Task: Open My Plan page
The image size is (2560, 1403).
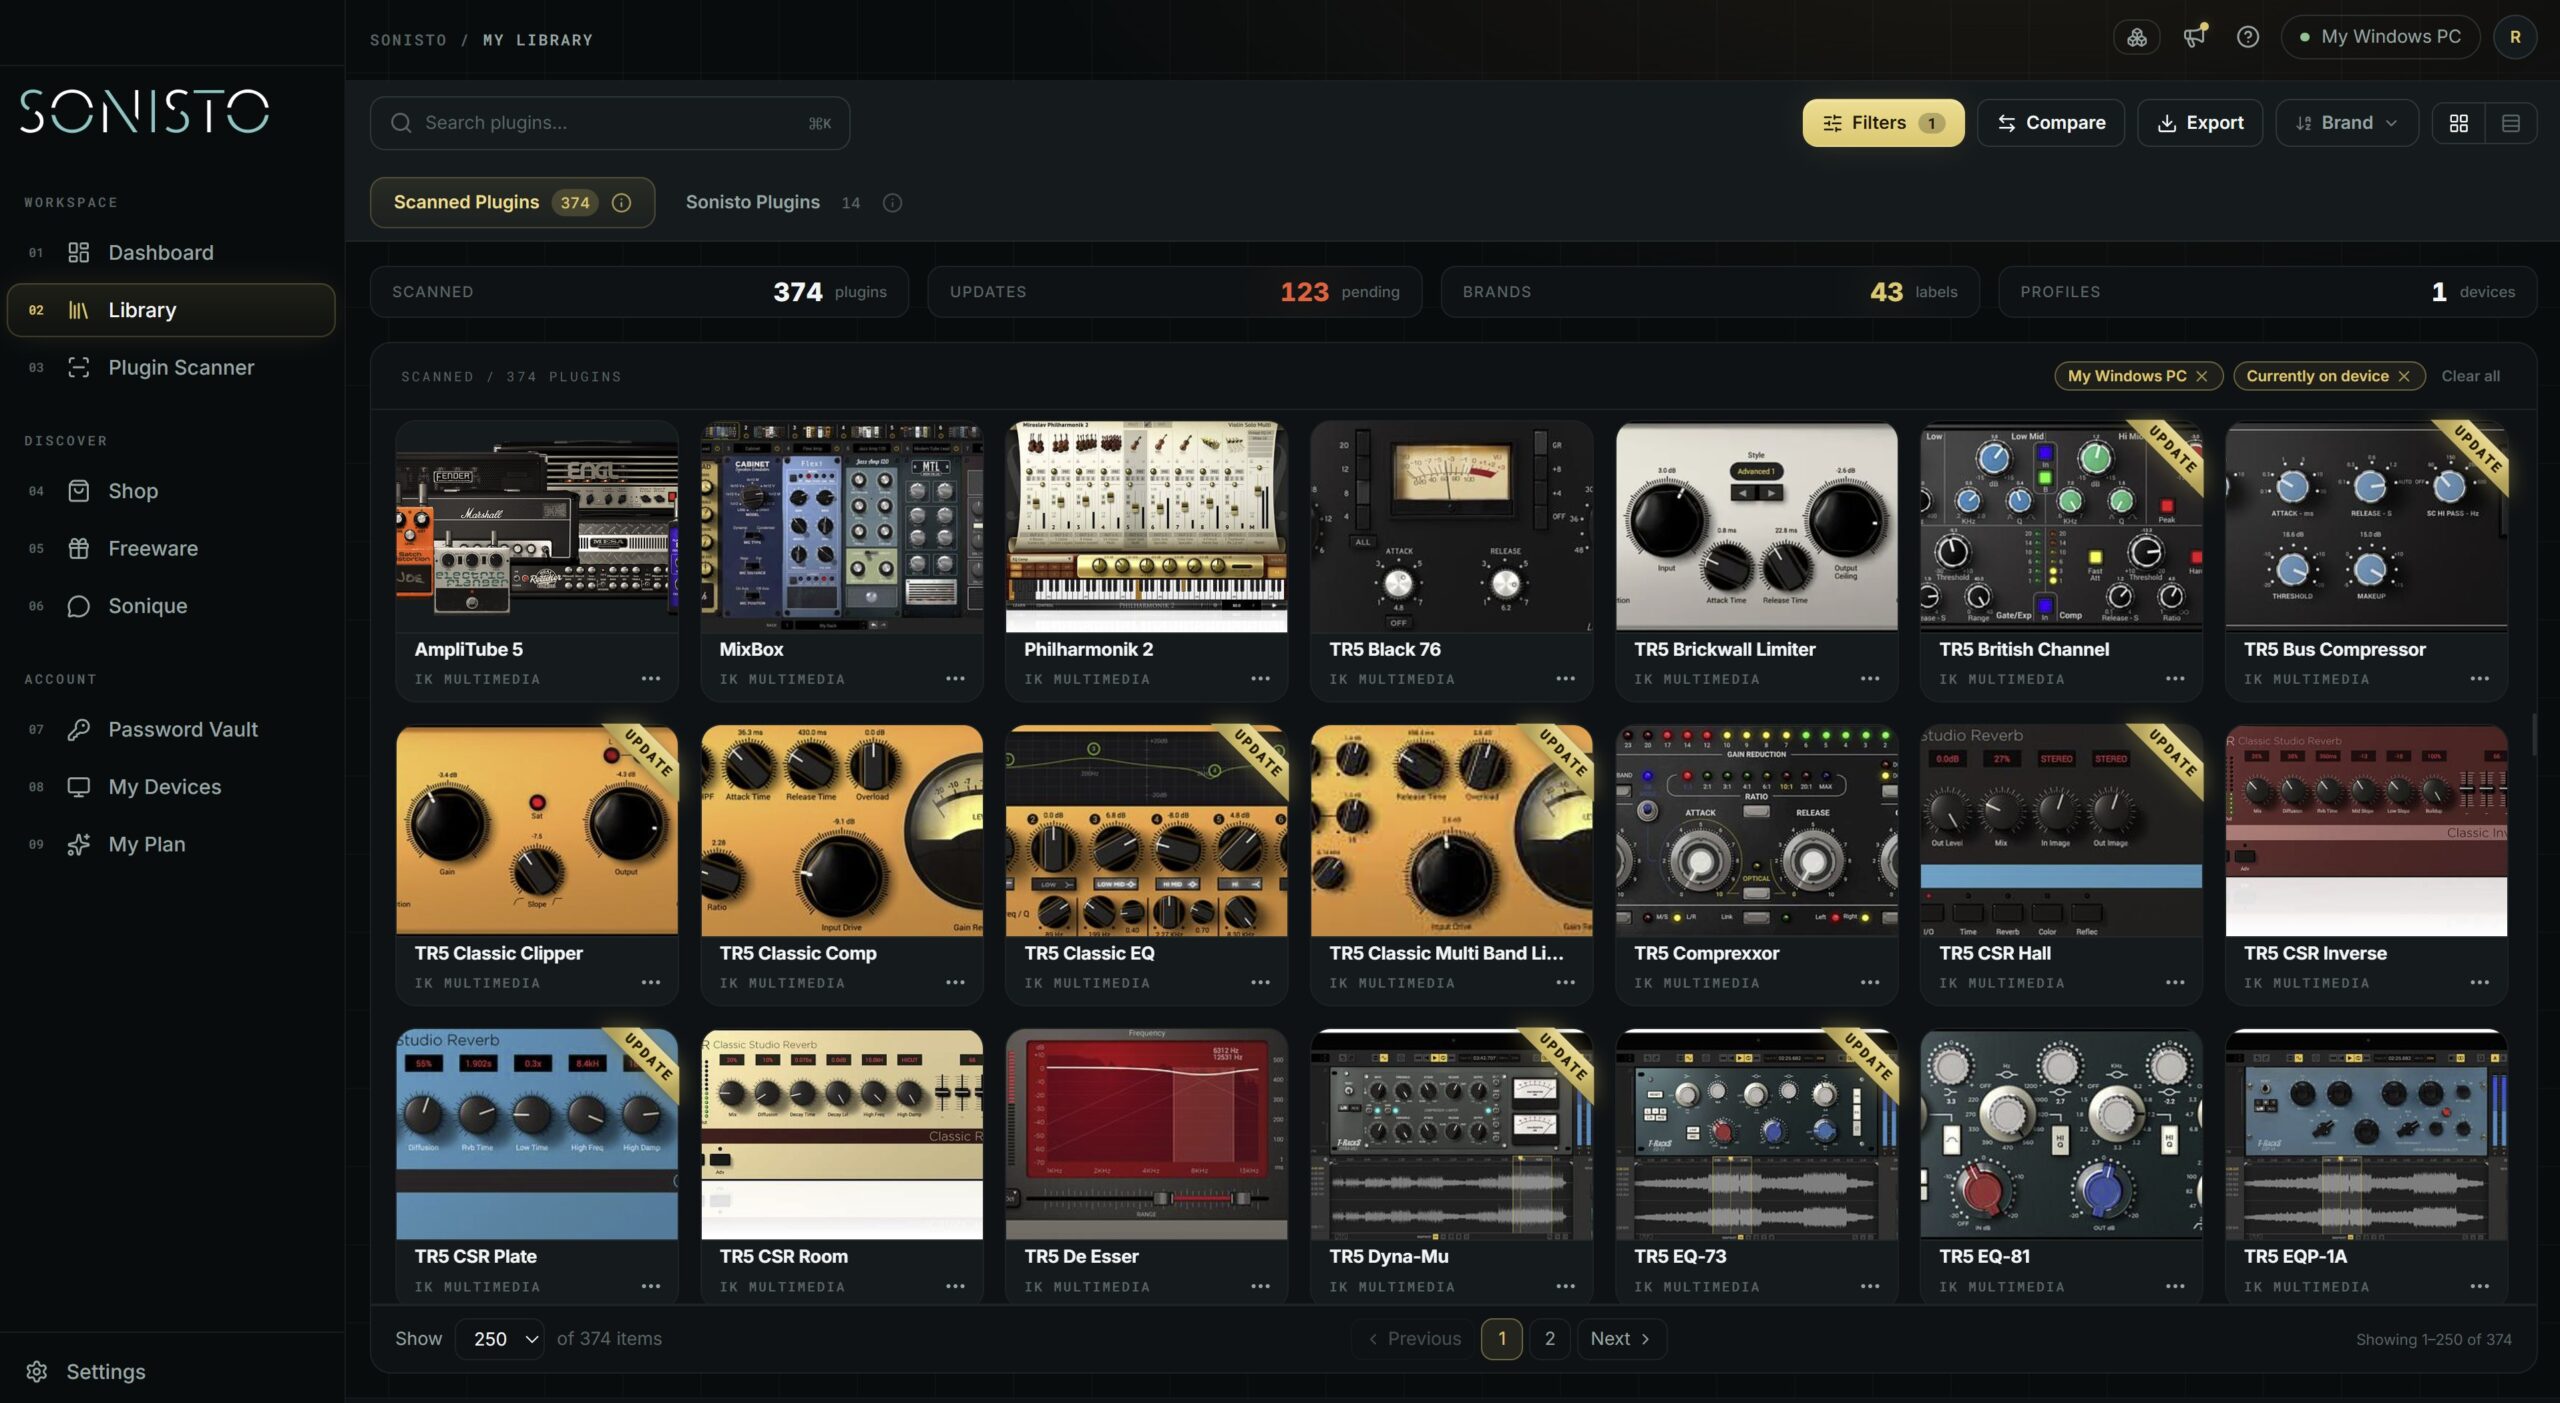Action: (170, 844)
